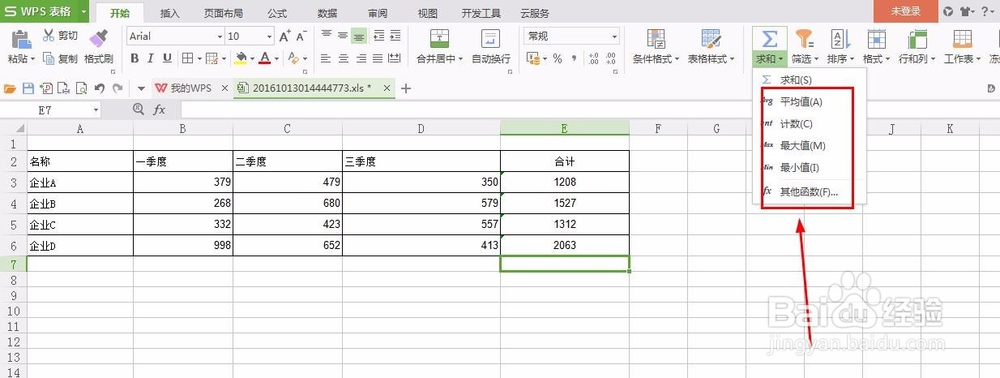The height and width of the screenshot is (378, 1000).
Task: Expand the Paste (粘贴) dropdown arrow
Action: click(33, 59)
